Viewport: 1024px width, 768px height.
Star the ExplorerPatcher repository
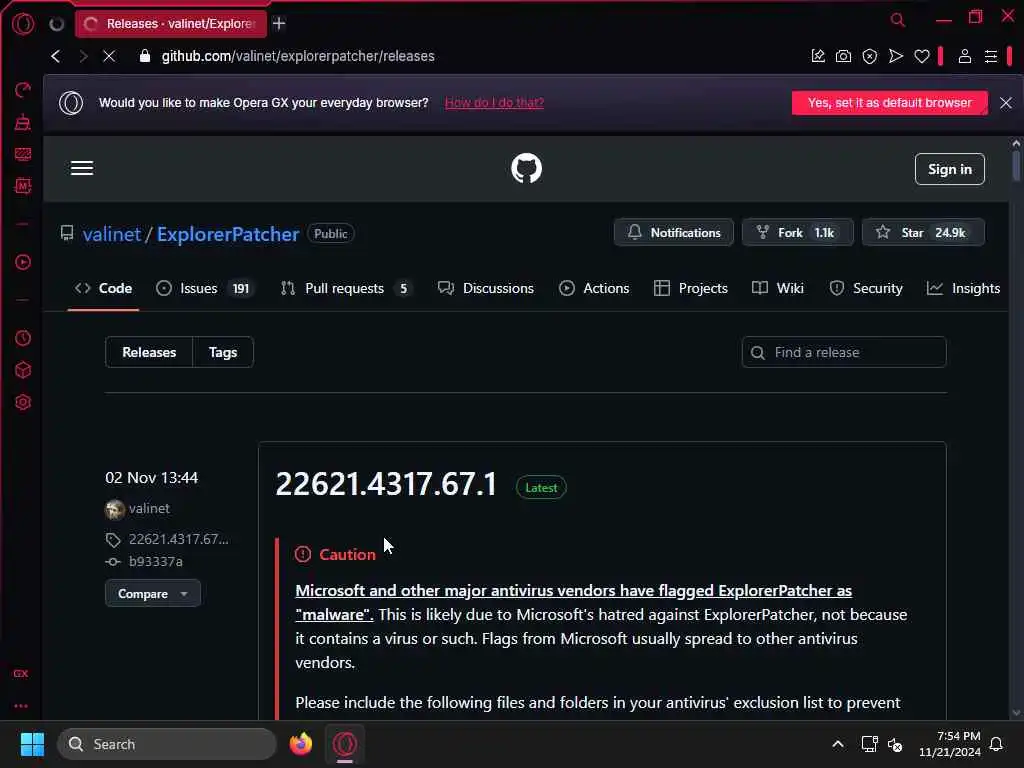pos(923,232)
